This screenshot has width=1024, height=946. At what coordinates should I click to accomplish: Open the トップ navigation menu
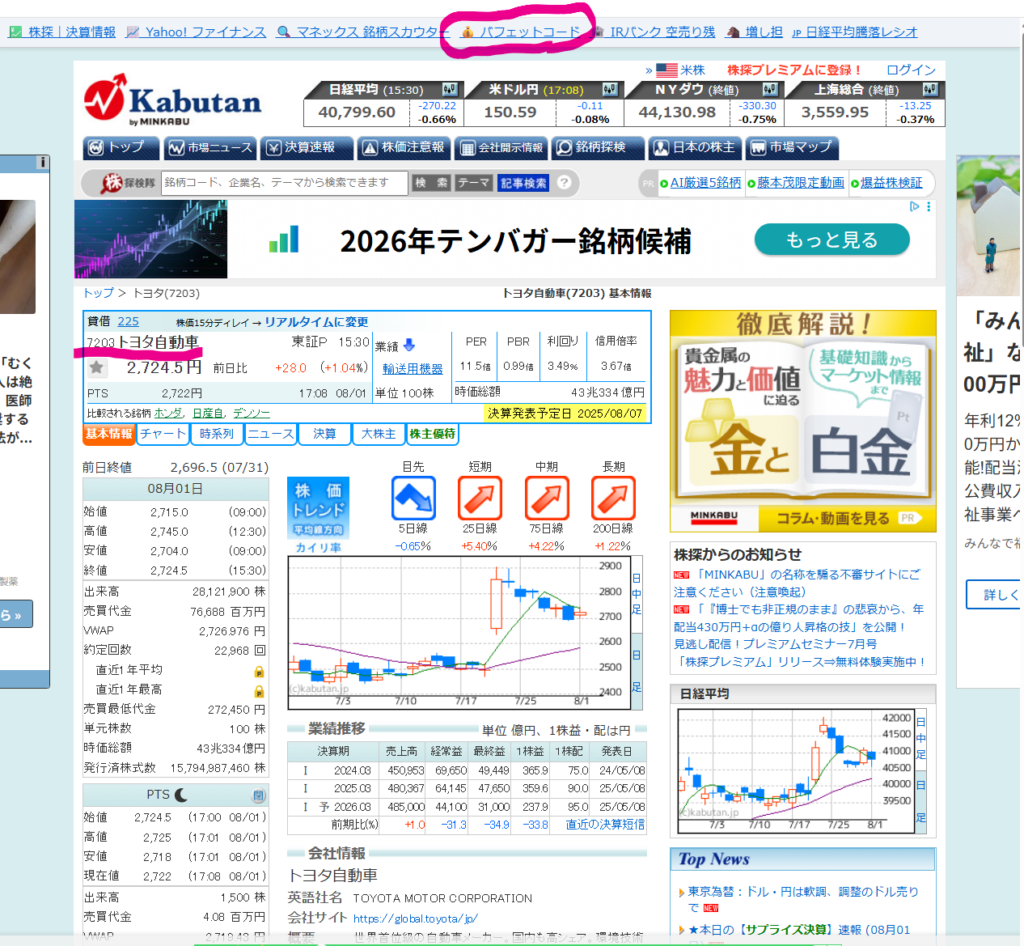pyautogui.click(x=121, y=148)
